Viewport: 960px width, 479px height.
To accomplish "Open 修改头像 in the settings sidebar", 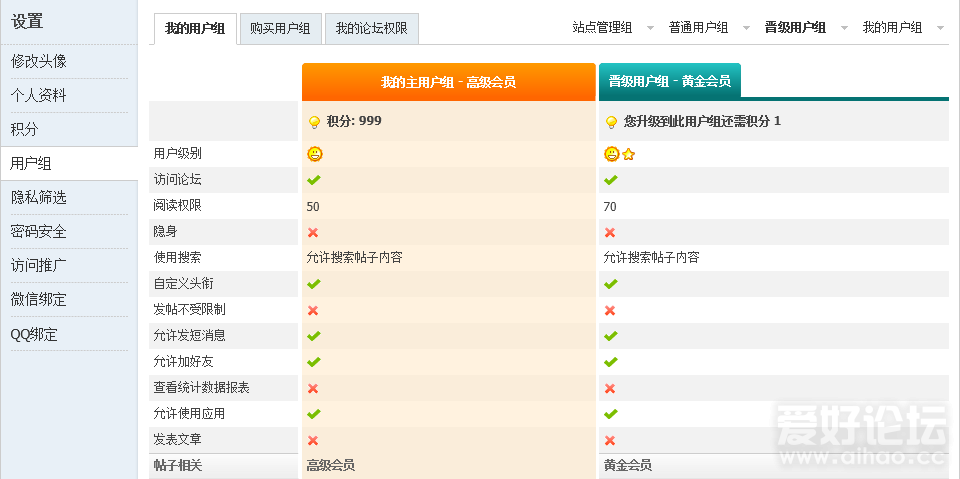I will (x=39, y=61).
